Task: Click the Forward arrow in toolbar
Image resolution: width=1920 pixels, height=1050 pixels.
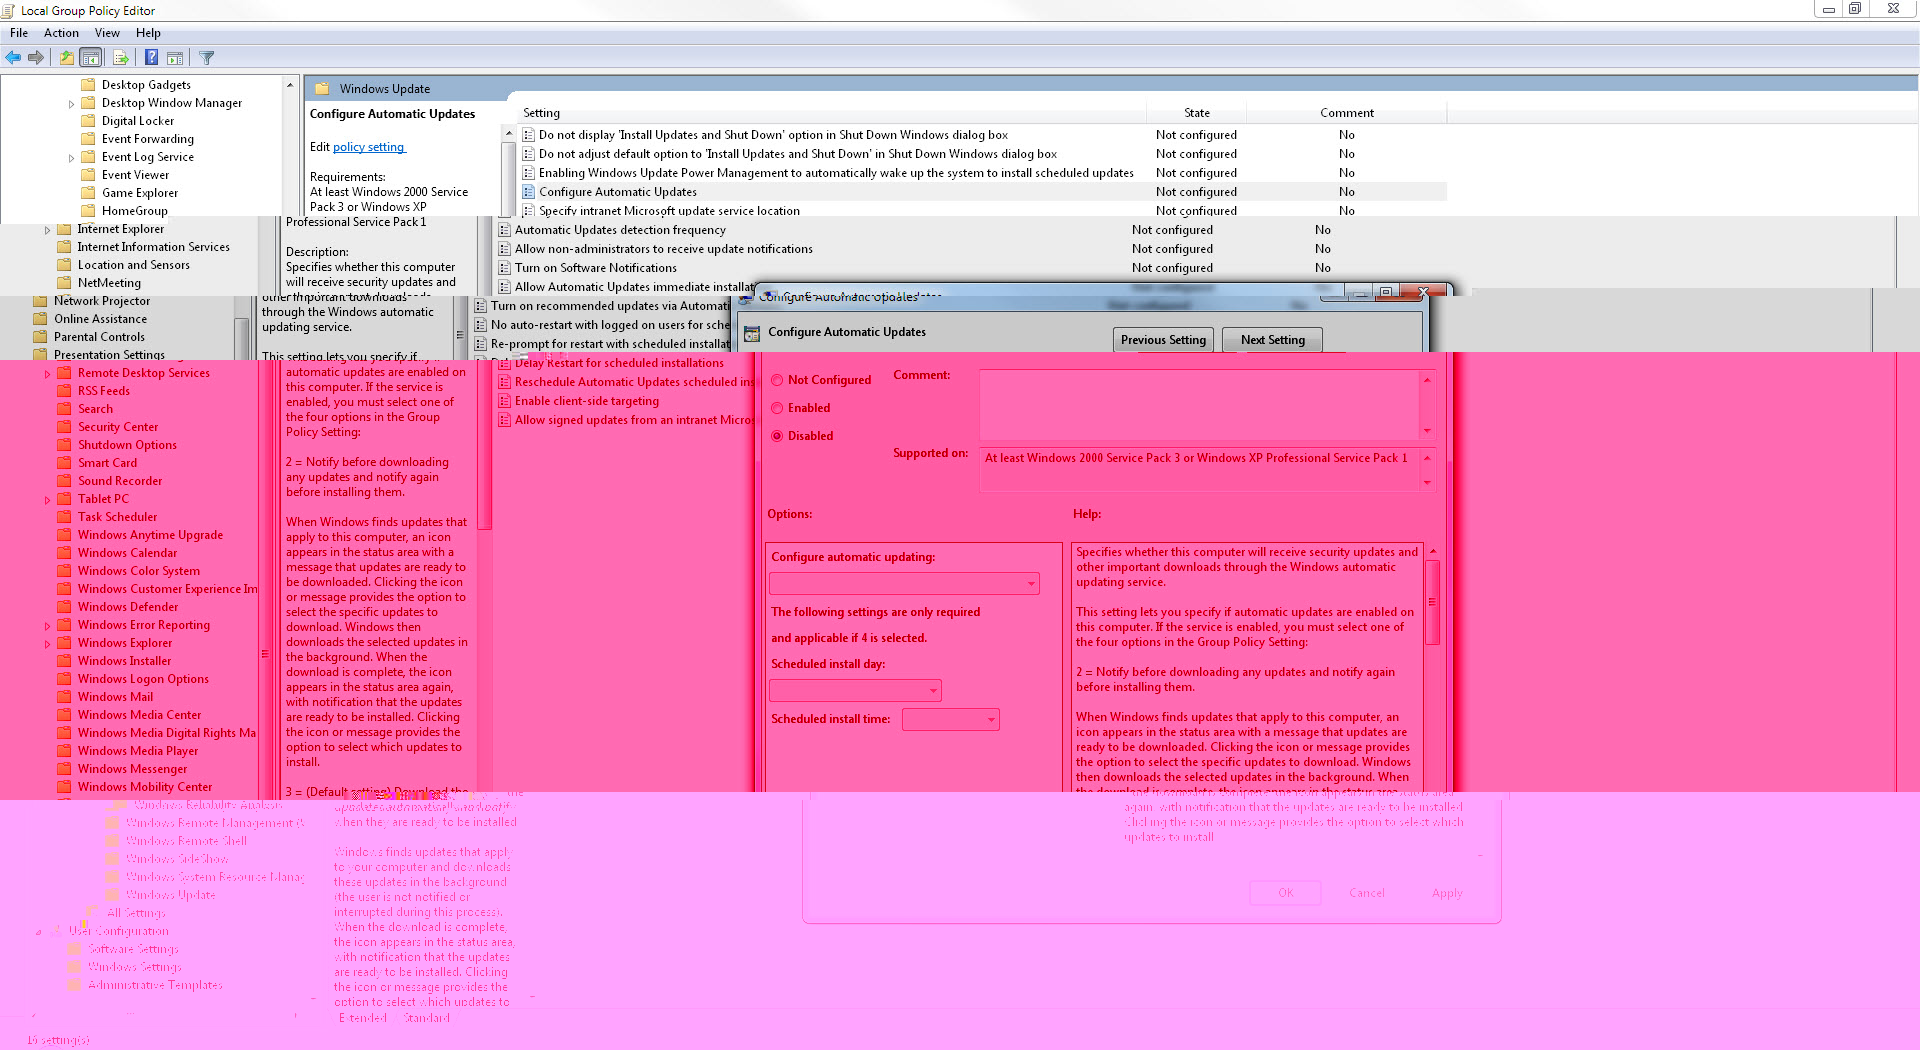Action: (36, 58)
